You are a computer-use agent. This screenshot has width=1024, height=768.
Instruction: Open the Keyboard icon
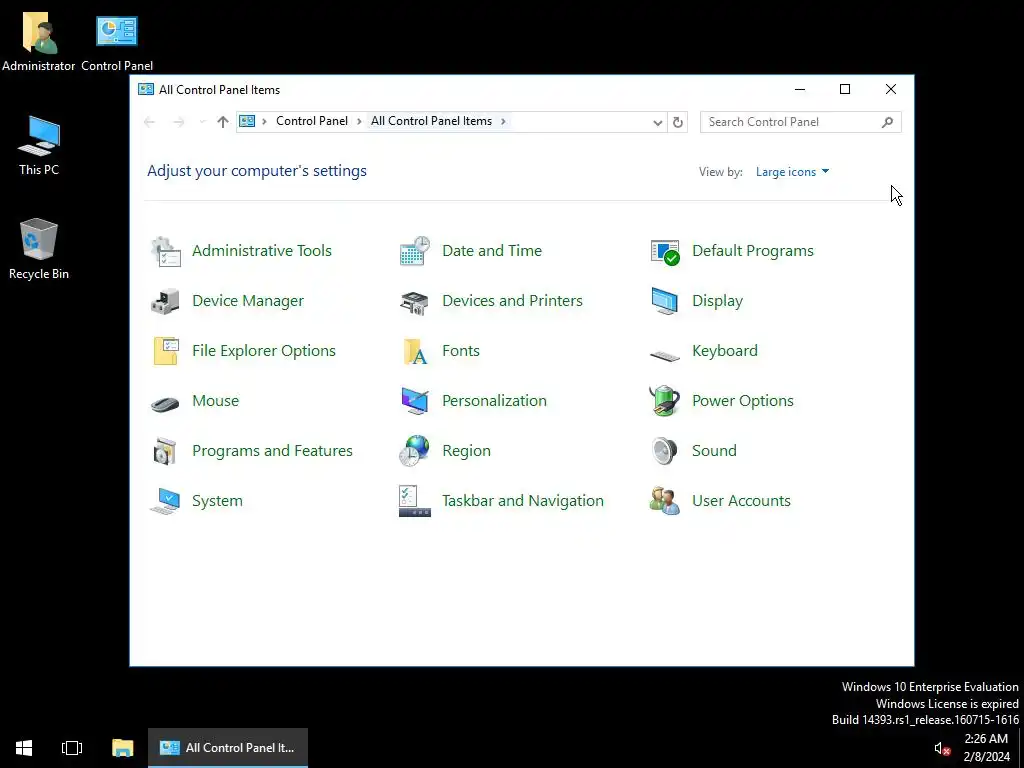tap(665, 355)
